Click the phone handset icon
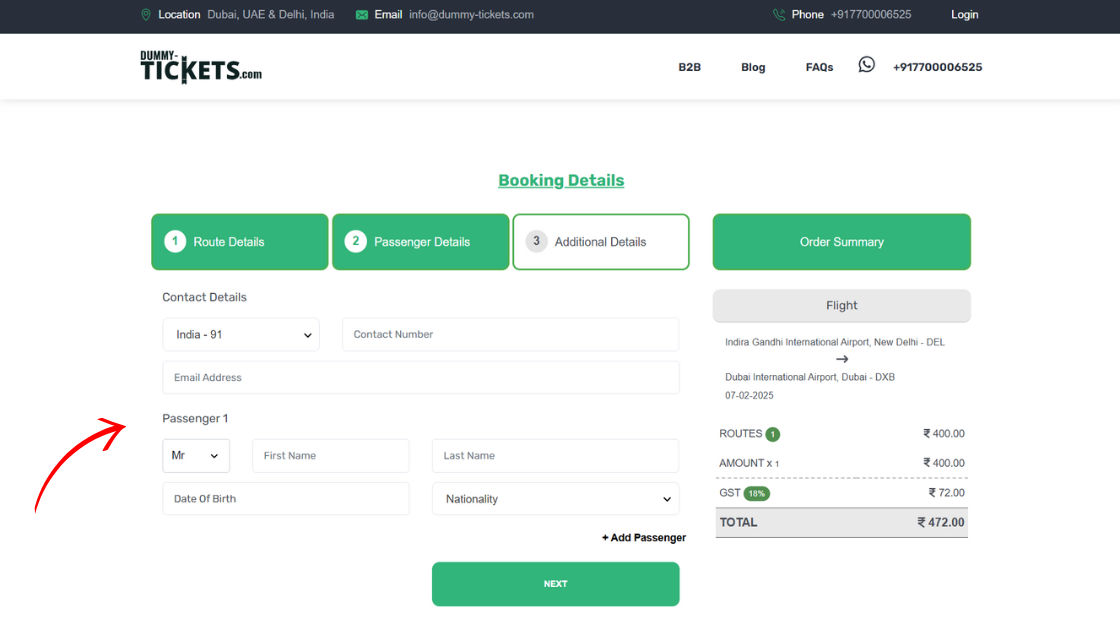 (779, 15)
